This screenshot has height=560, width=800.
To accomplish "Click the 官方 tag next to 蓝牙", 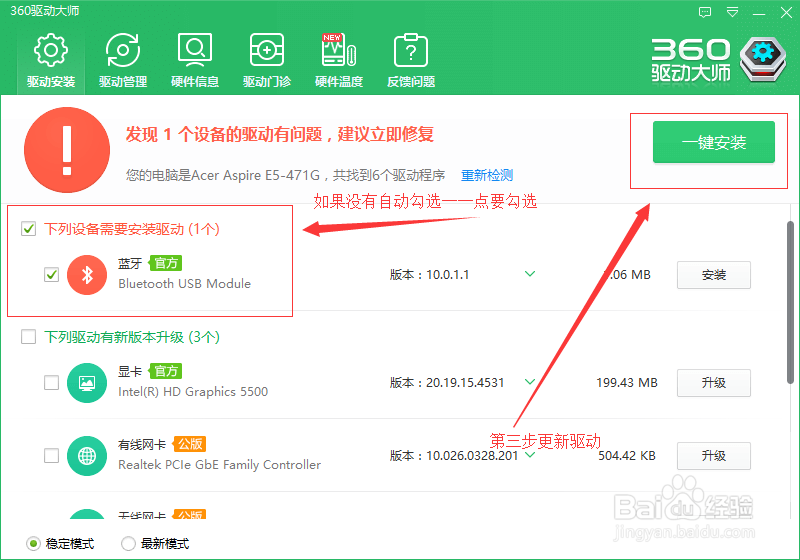I will (165, 263).
